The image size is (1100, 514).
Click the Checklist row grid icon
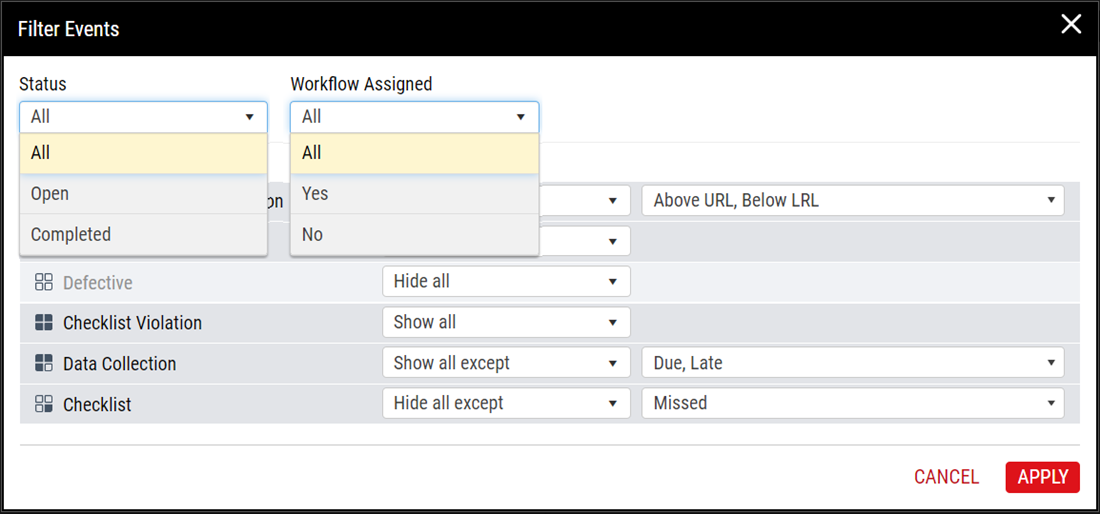43,404
